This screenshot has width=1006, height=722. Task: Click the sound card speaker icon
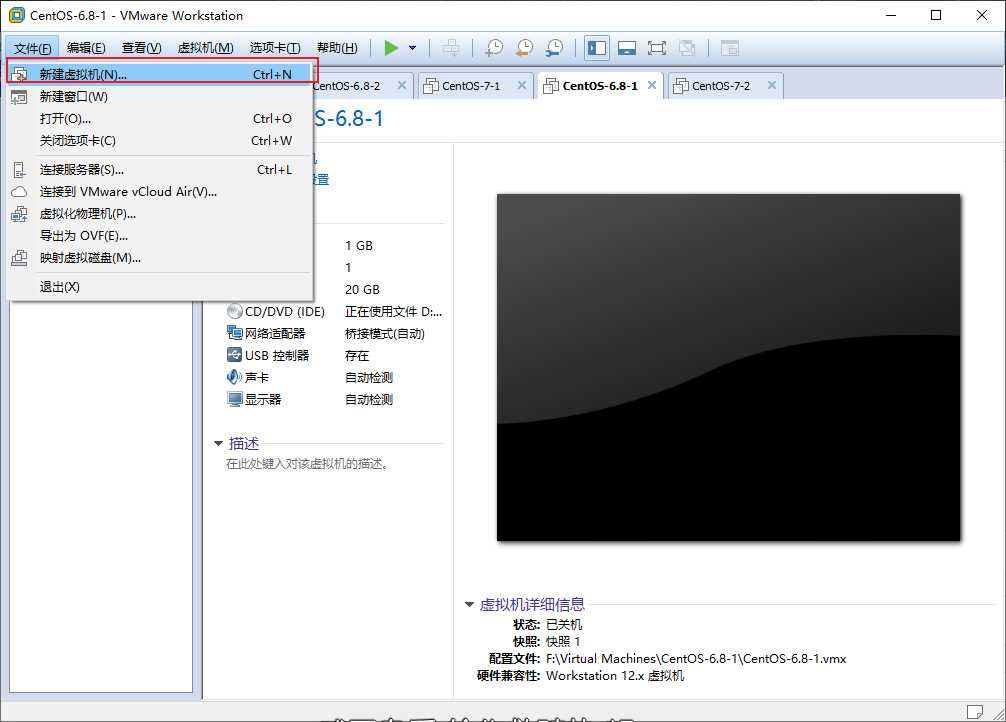[x=234, y=377]
